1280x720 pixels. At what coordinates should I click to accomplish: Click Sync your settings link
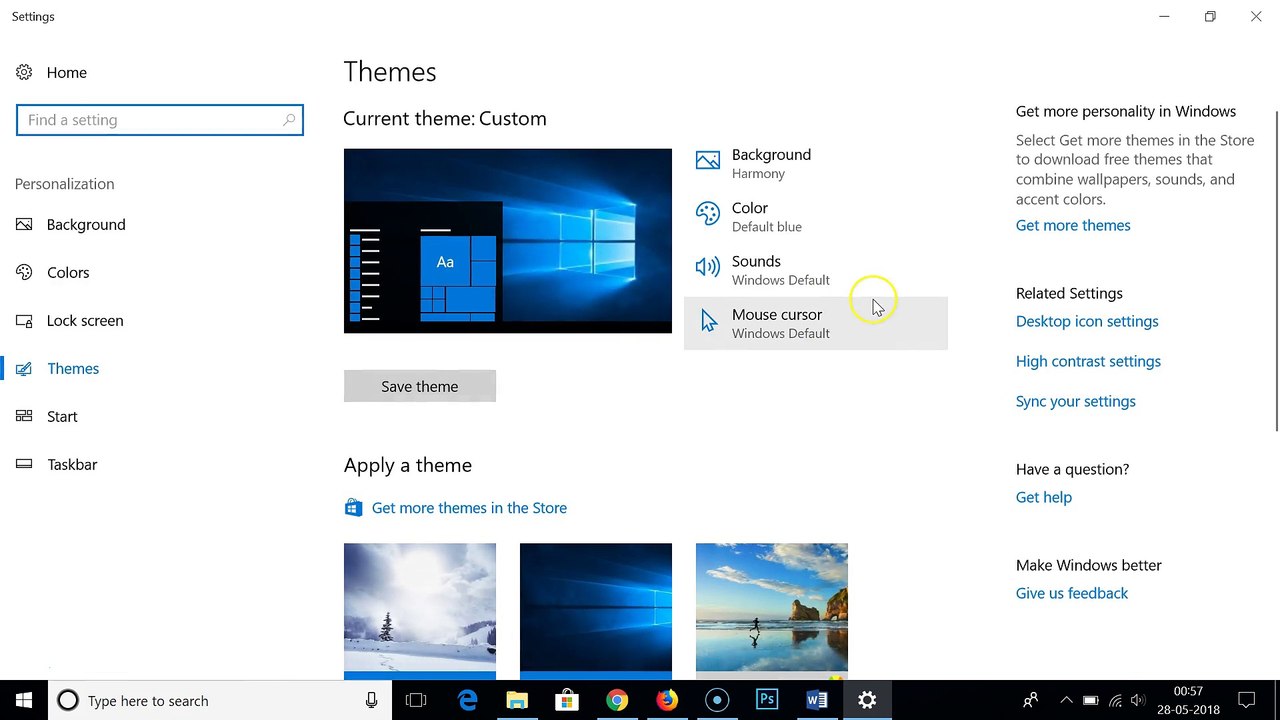point(1076,401)
